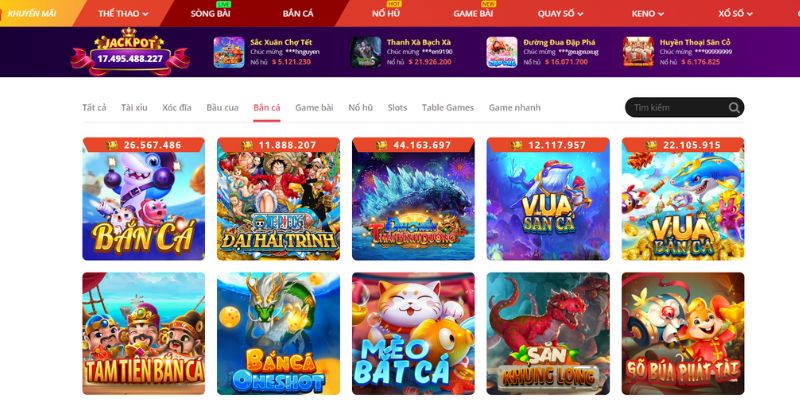Expand the Thể Thao dropdown menu
The width and height of the screenshot is (800, 400).
[123, 14]
